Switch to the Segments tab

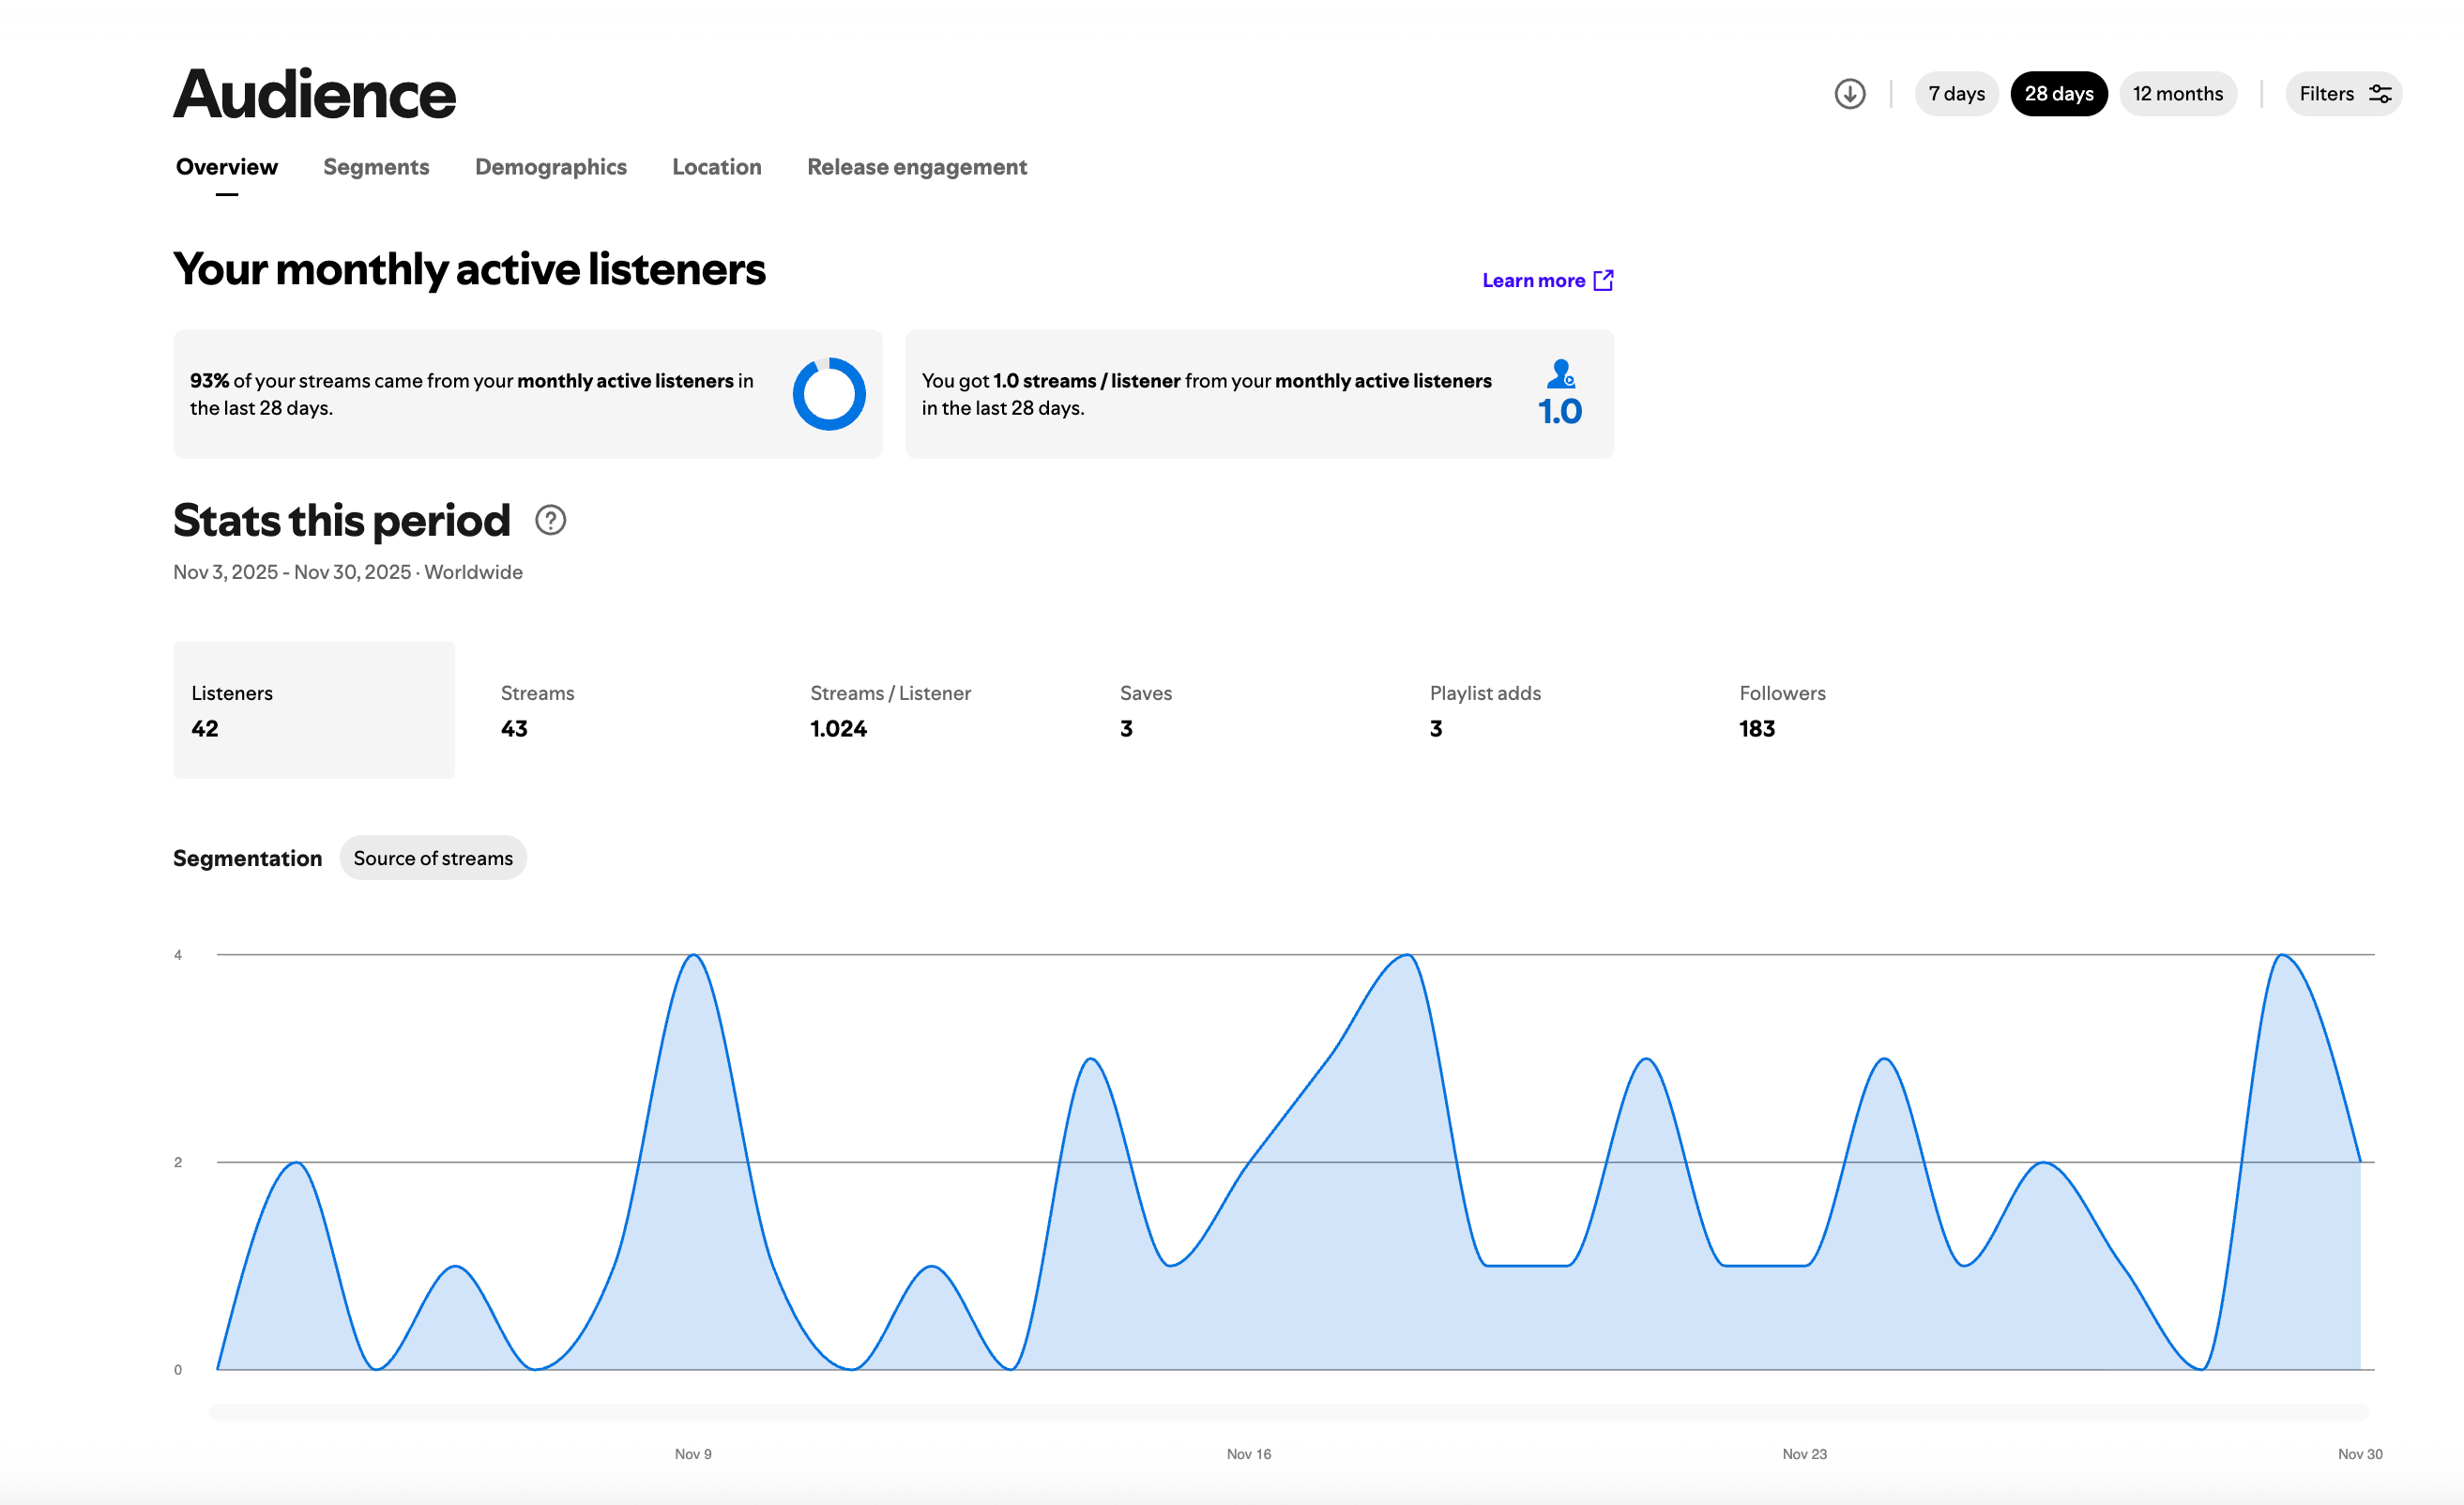point(376,167)
